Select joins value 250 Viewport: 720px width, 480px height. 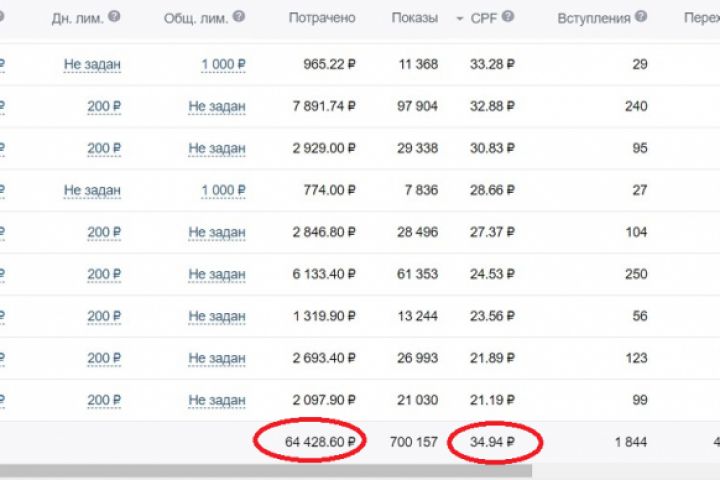[x=636, y=274]
